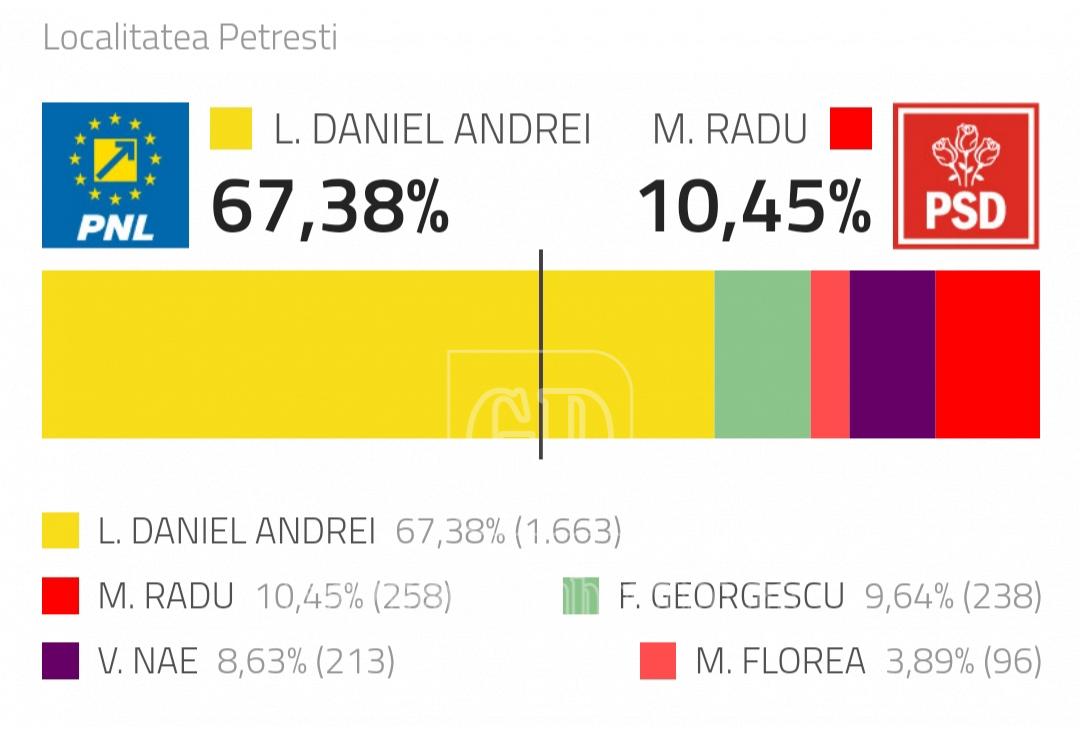
Task: Click red legend swatch for M. RADU
Action: (x=61, y=596)
